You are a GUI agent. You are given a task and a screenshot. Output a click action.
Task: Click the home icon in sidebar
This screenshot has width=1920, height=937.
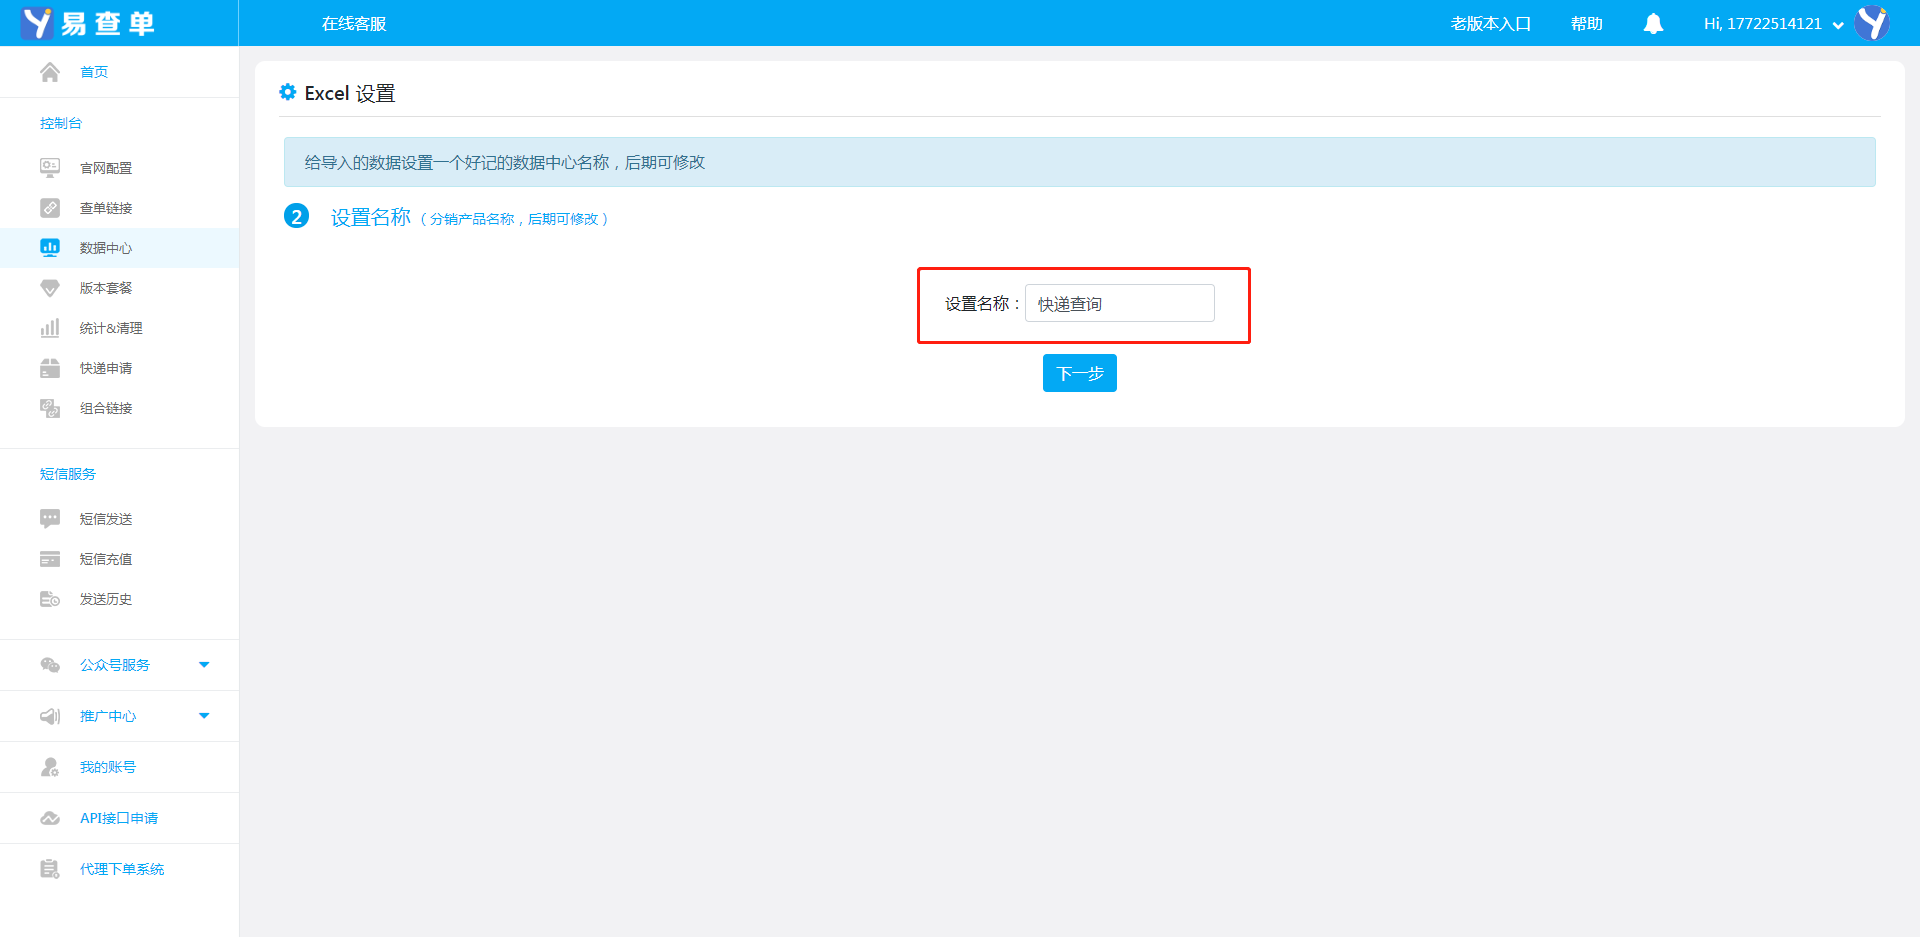(x=50, y=72)
